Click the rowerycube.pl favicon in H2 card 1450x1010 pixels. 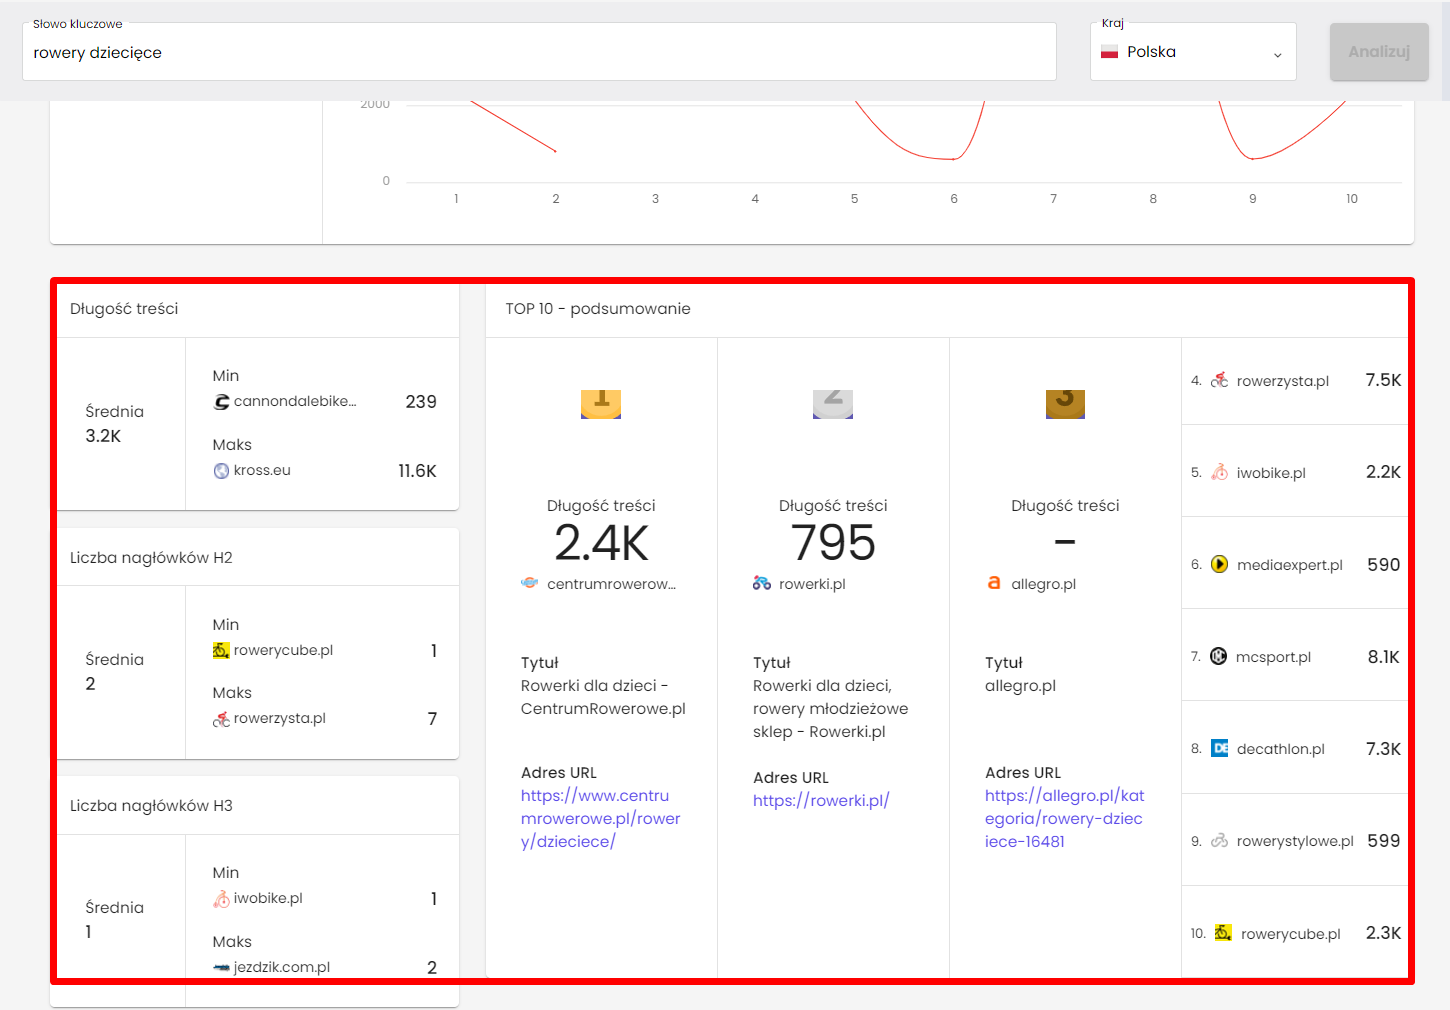pos(221,651)
